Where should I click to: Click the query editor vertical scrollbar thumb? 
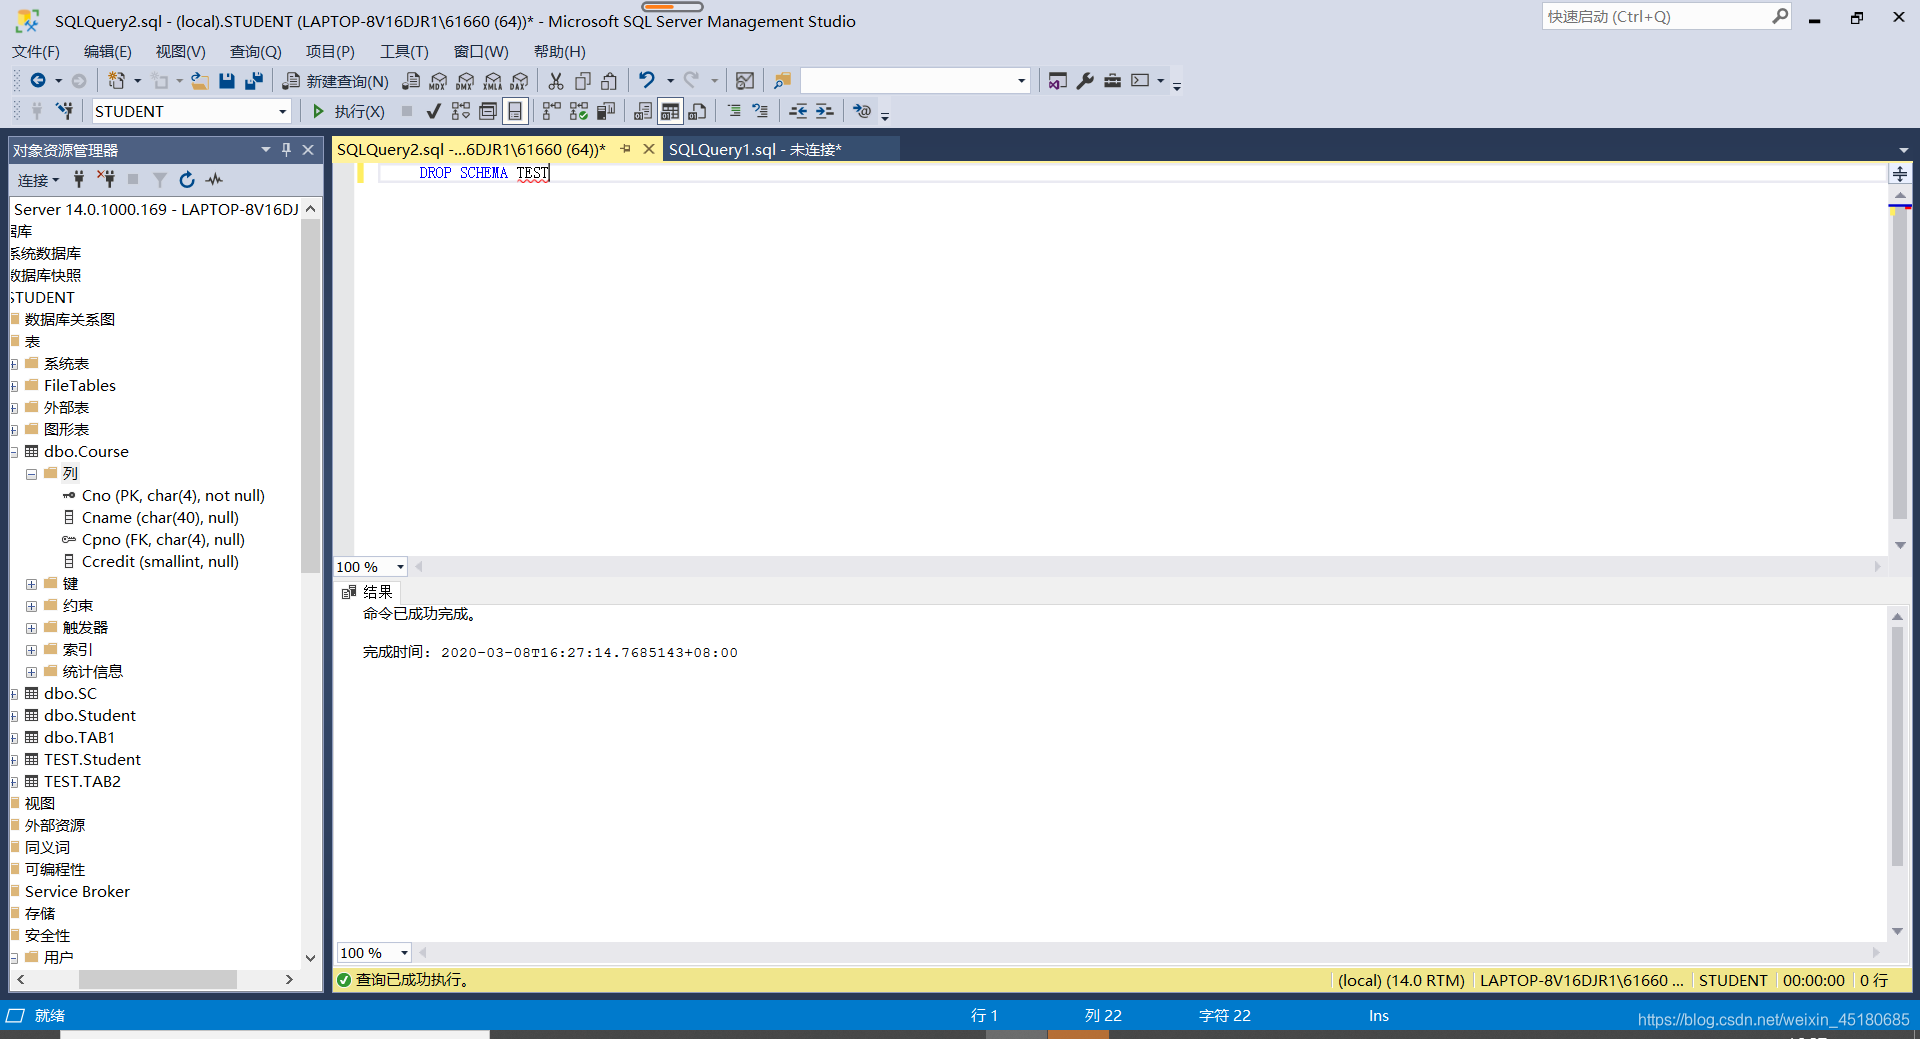(1899, 365)
